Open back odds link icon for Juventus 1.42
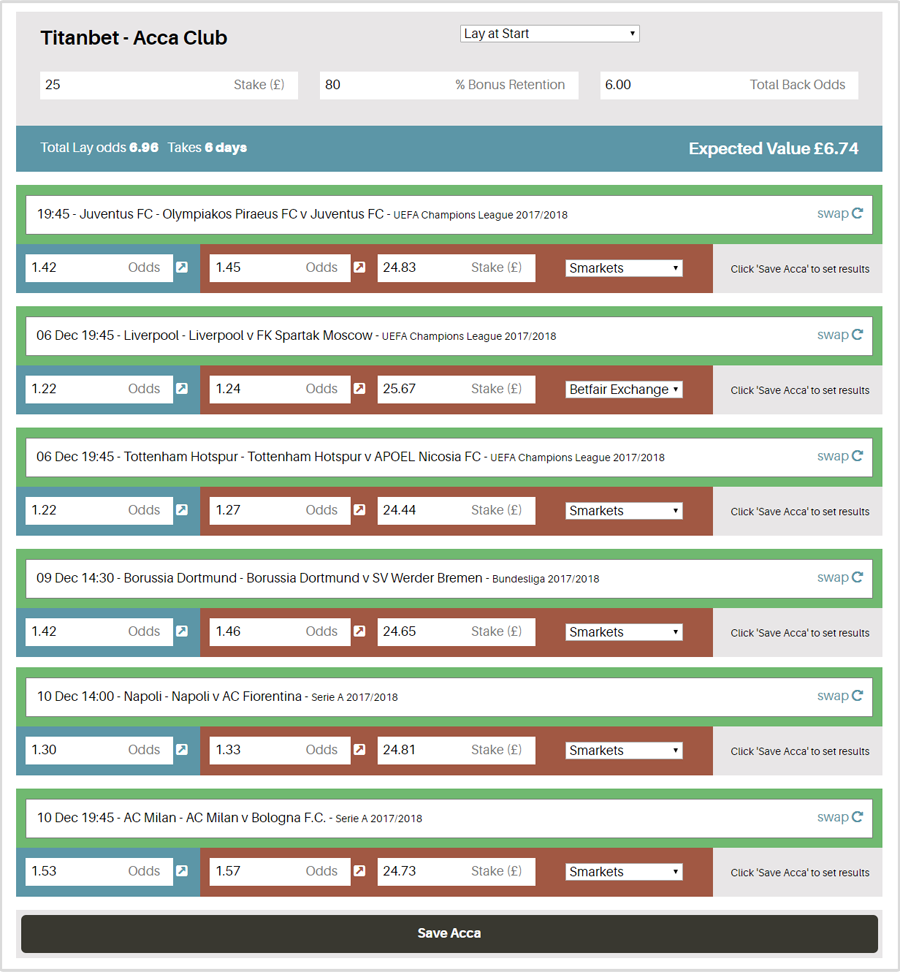The image size is (900, 972). [182, 267]
